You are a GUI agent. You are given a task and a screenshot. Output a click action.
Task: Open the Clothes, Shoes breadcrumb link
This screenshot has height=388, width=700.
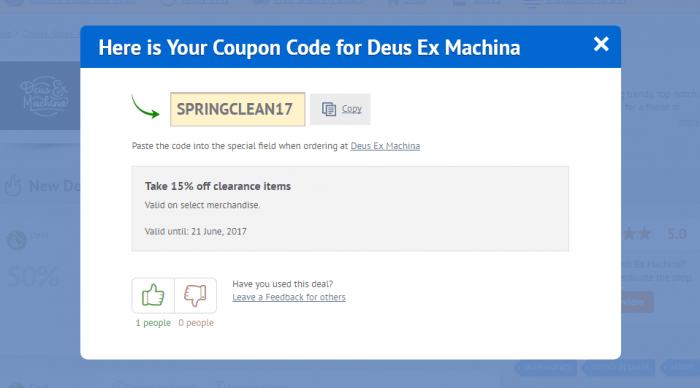50,33
